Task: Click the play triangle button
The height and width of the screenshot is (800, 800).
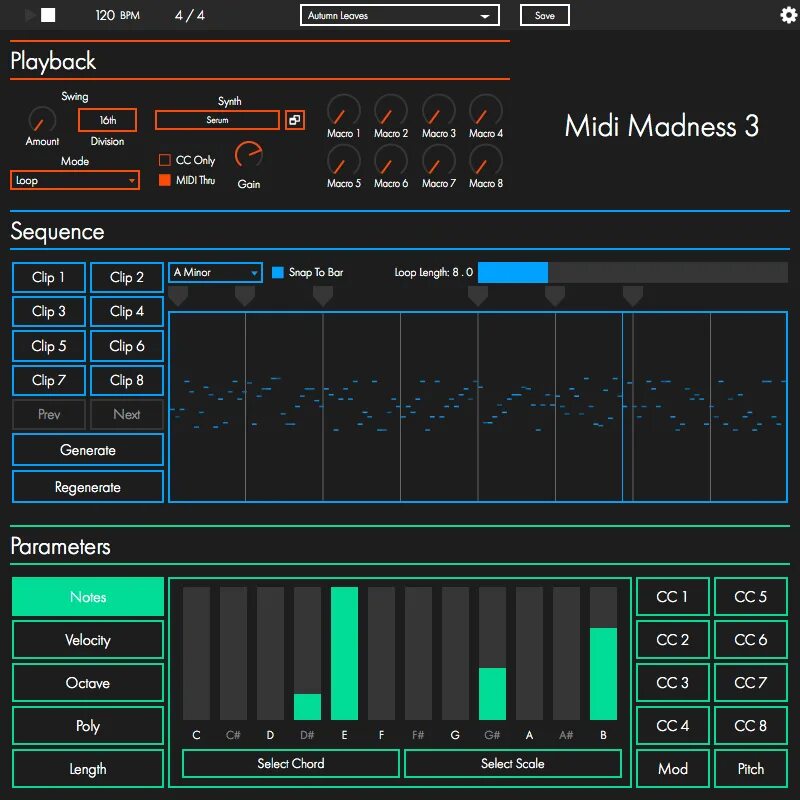Action: click(x=30, y=15)
